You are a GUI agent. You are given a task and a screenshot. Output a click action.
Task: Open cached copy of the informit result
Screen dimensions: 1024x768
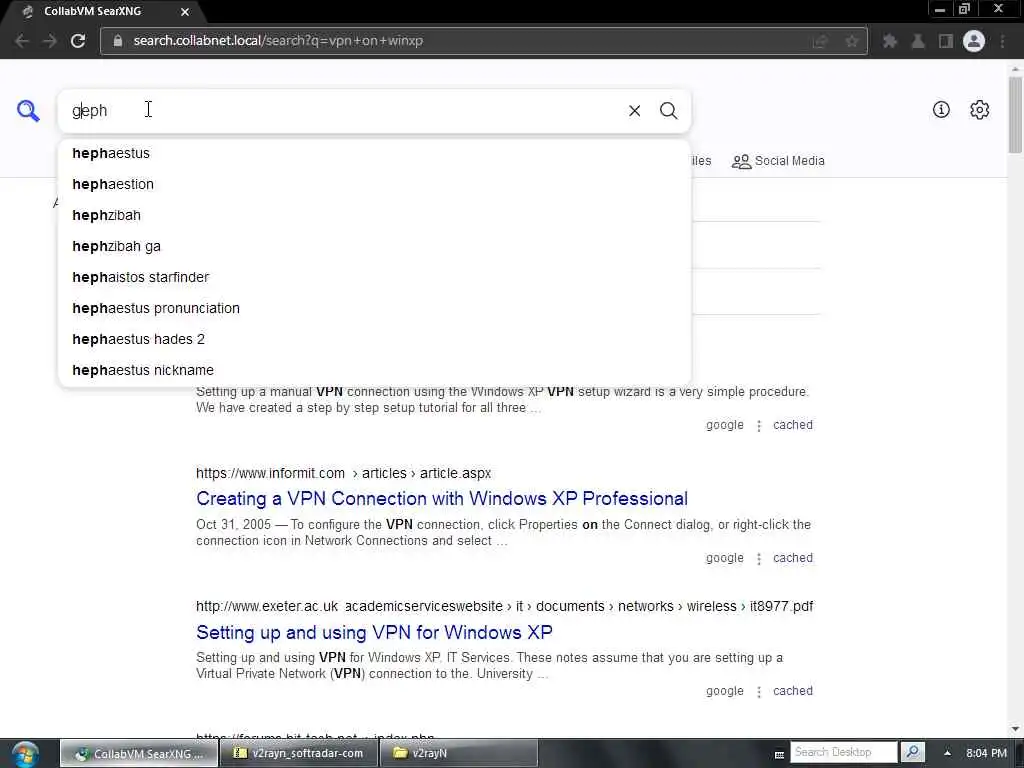coord(793,558)
